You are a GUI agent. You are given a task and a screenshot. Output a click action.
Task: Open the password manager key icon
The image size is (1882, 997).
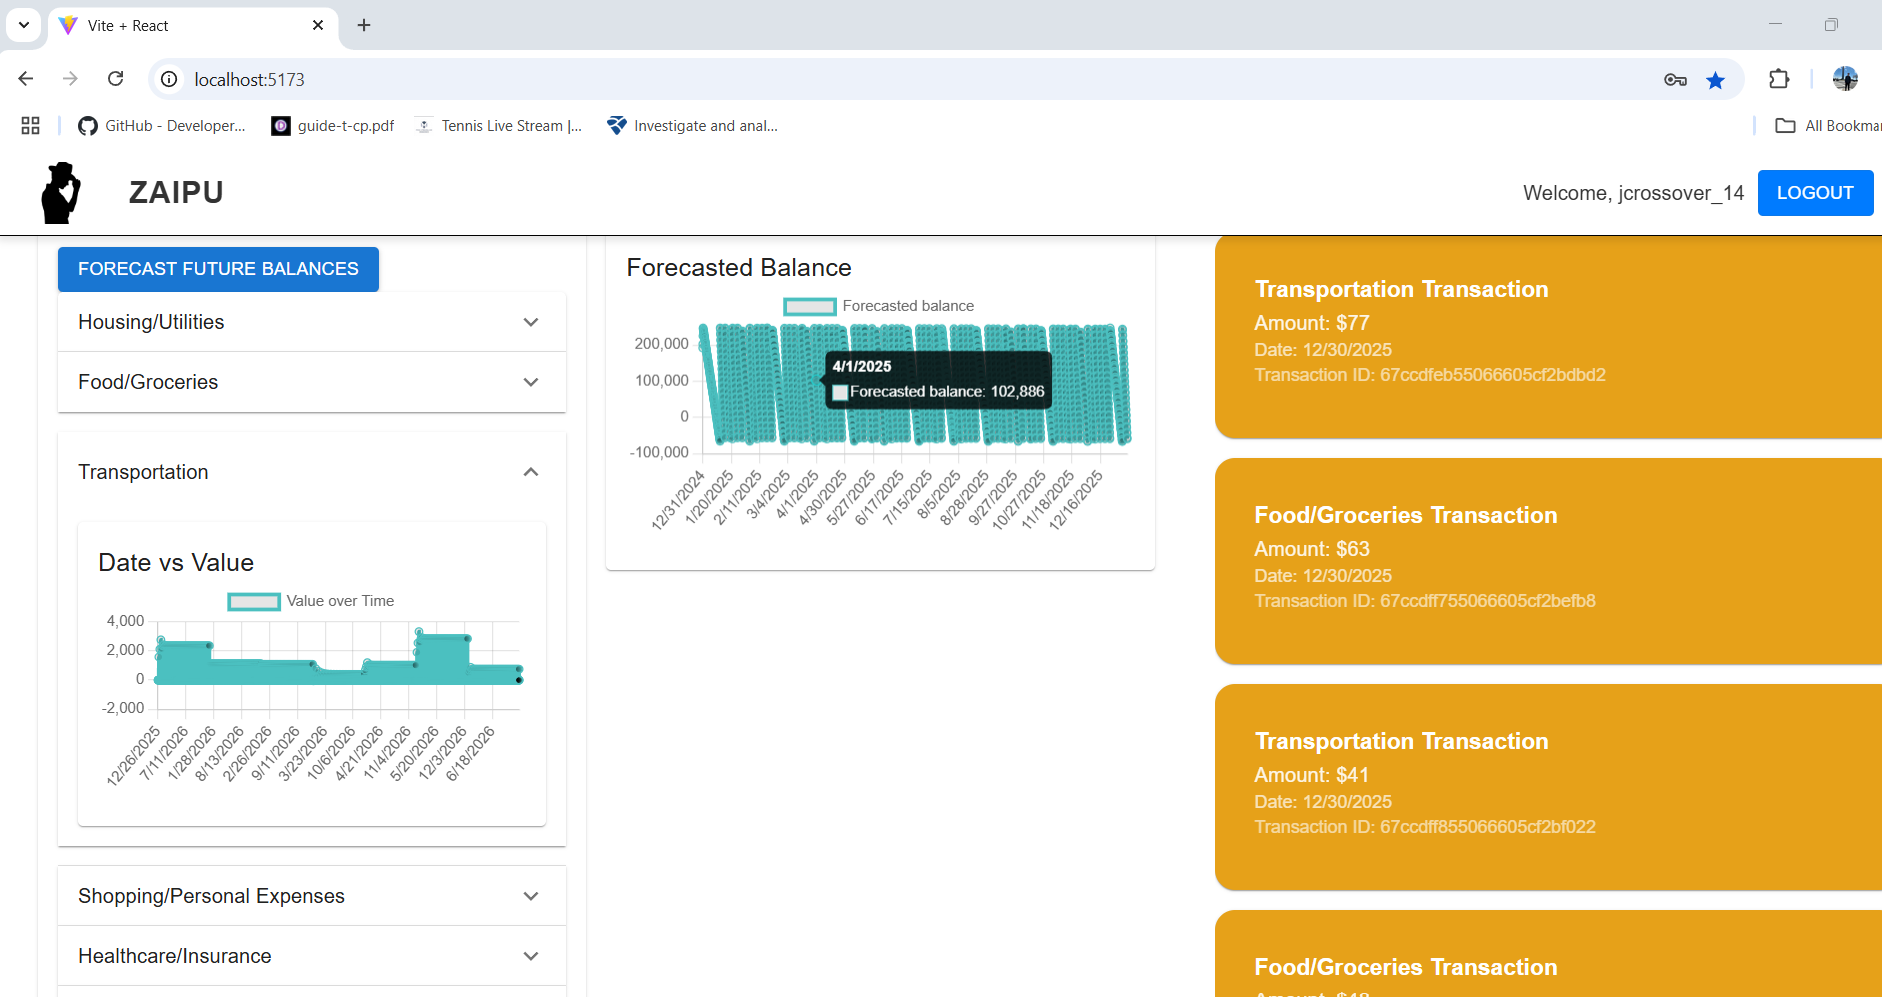(1675, 80)
